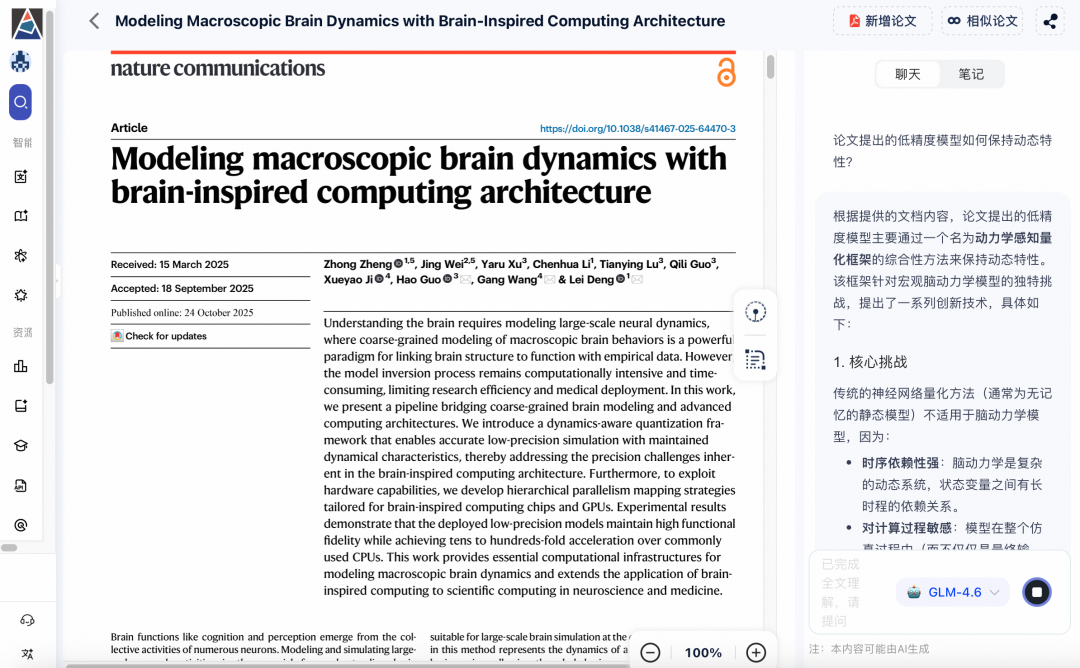Viewport: 1080px width, 668px height.
Task: Select the blue search icon in sidebar
Action: [21, 102]
